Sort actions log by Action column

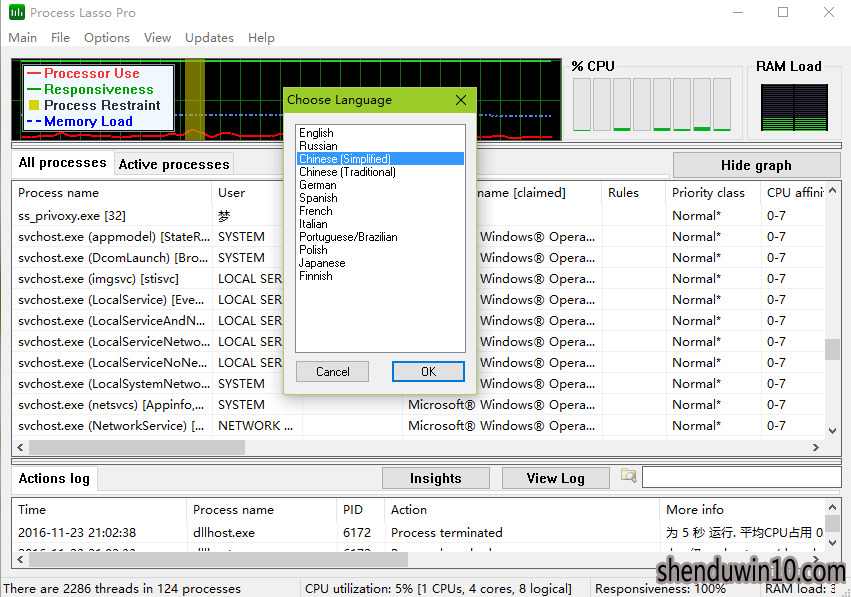522,510
